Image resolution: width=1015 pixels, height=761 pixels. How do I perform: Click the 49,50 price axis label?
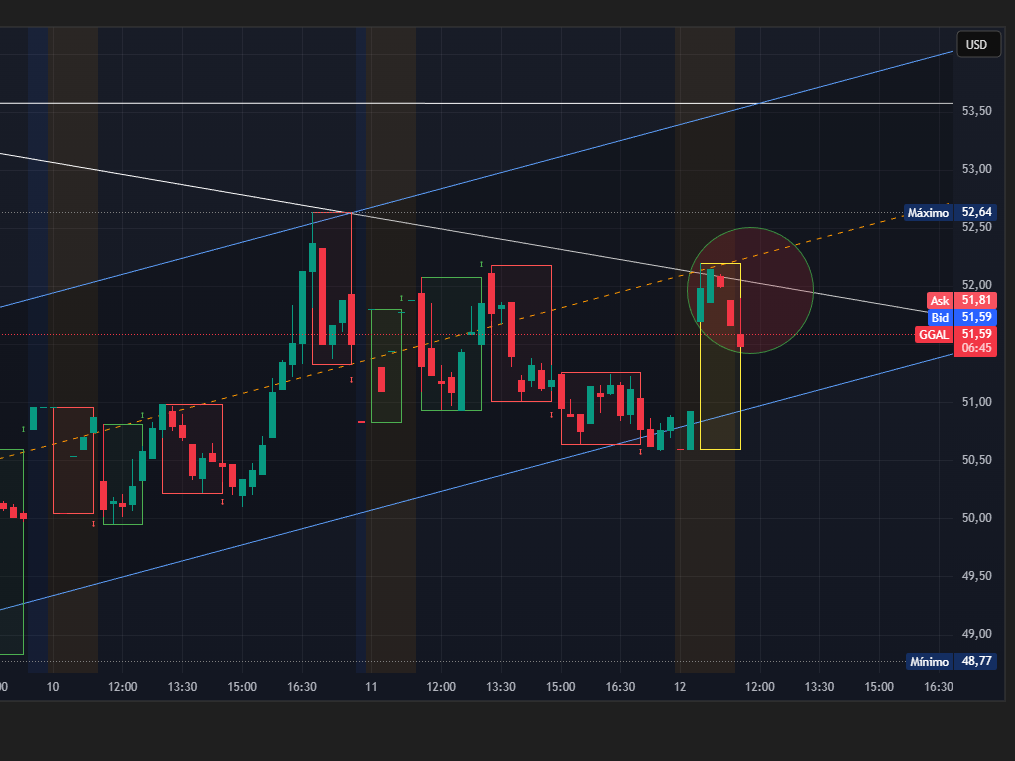(976, 576)
